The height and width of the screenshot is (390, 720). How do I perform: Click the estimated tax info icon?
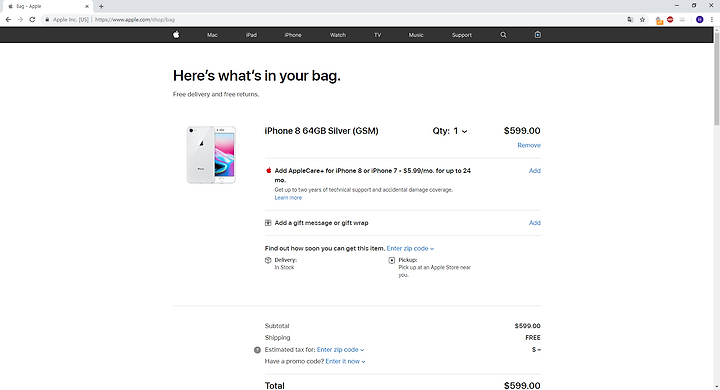click(257, 350)
